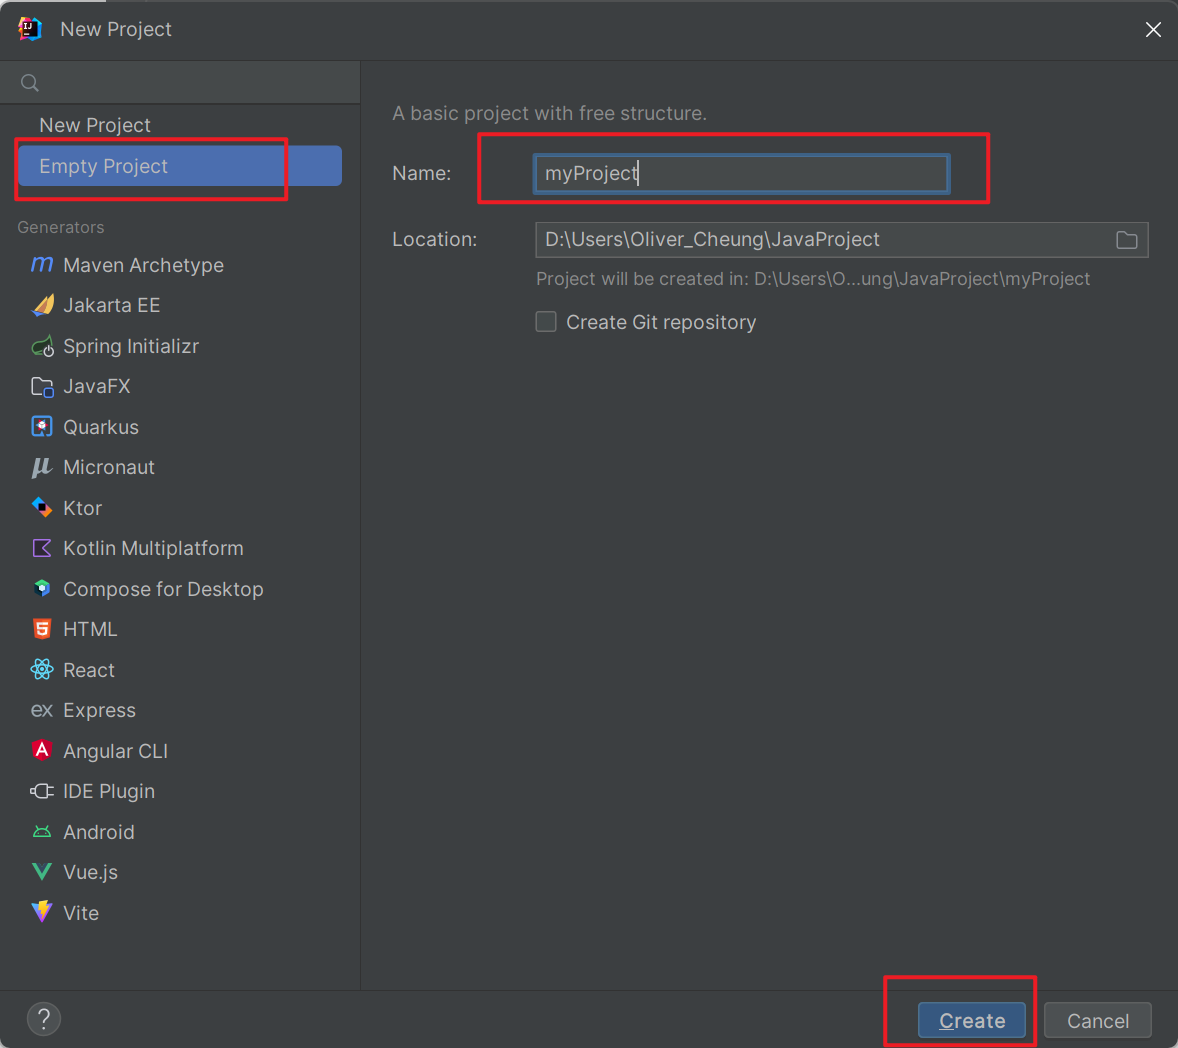Viewport: 1178px width, 1048px height.
Task: Click the IDE Plugin plug icon
Action: coord(42,791)
